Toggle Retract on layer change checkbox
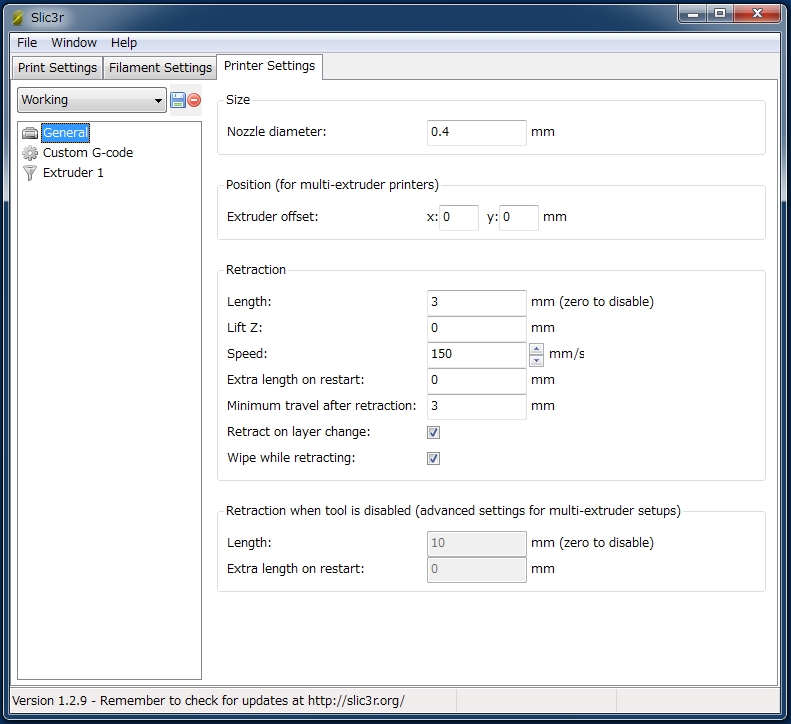The image size is (791, 724). (x=433, y=432)
